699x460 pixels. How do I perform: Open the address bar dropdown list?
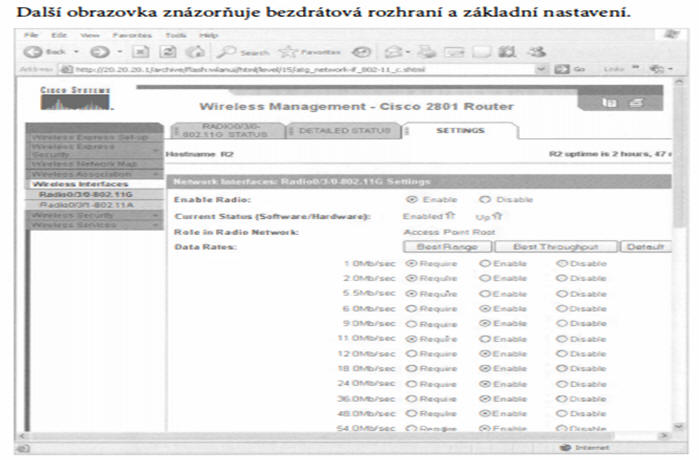(x=541, y=69)
